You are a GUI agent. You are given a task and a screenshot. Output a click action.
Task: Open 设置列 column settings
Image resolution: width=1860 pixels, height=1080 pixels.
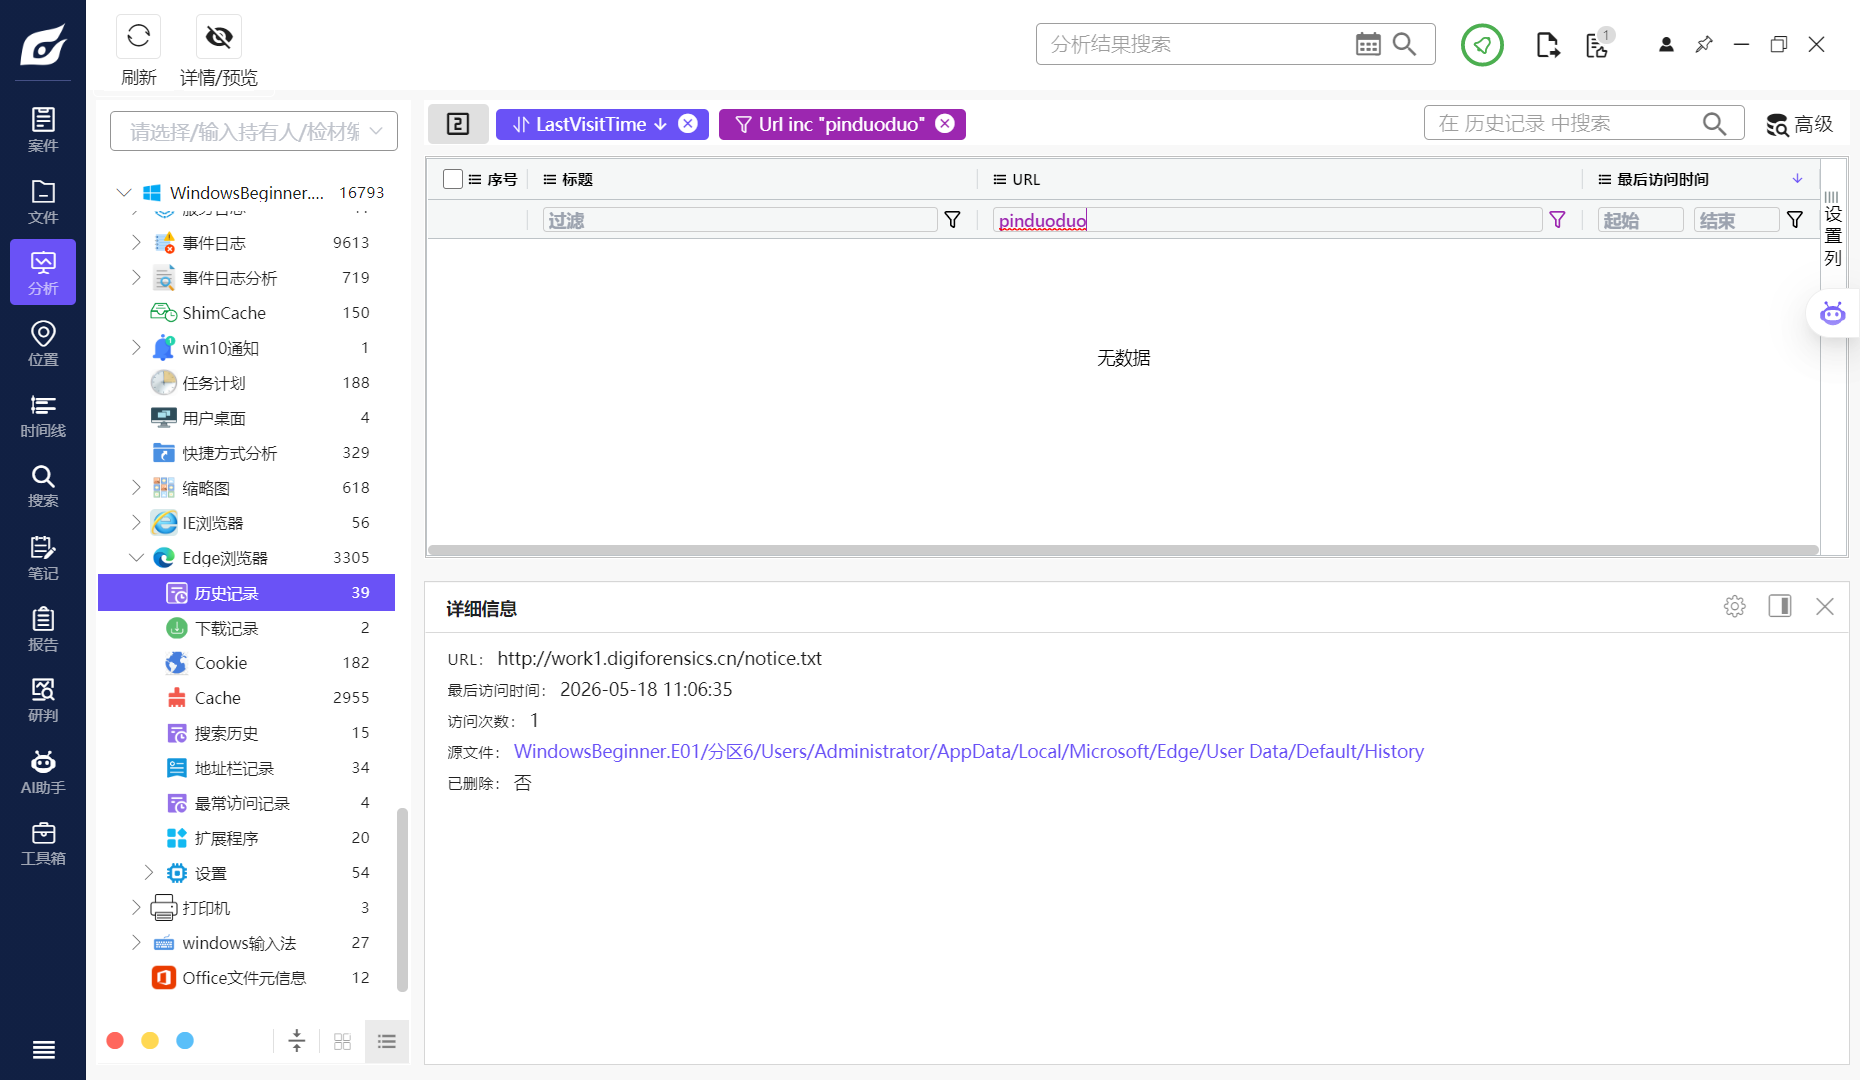tap(1832, 228)
